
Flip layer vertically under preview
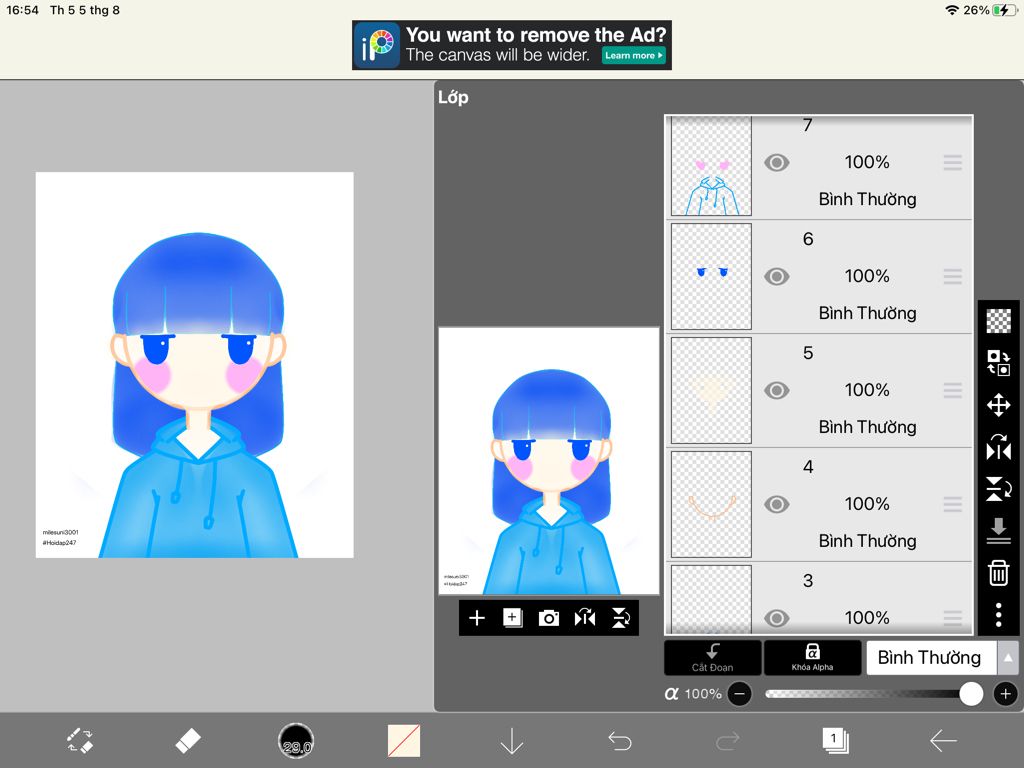pyautogui.click(x=620, y=618)
